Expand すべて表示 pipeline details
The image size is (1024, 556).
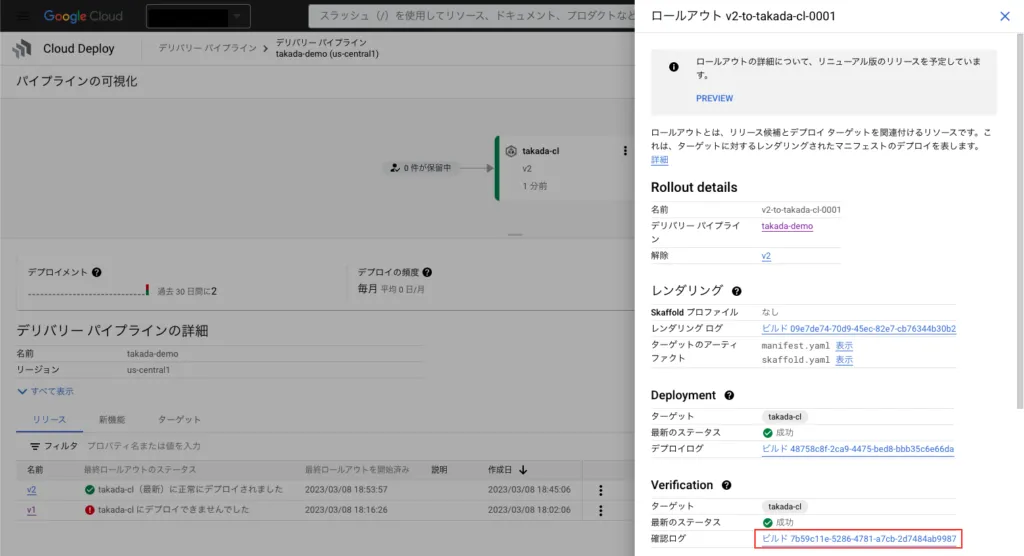pos(46,391)
